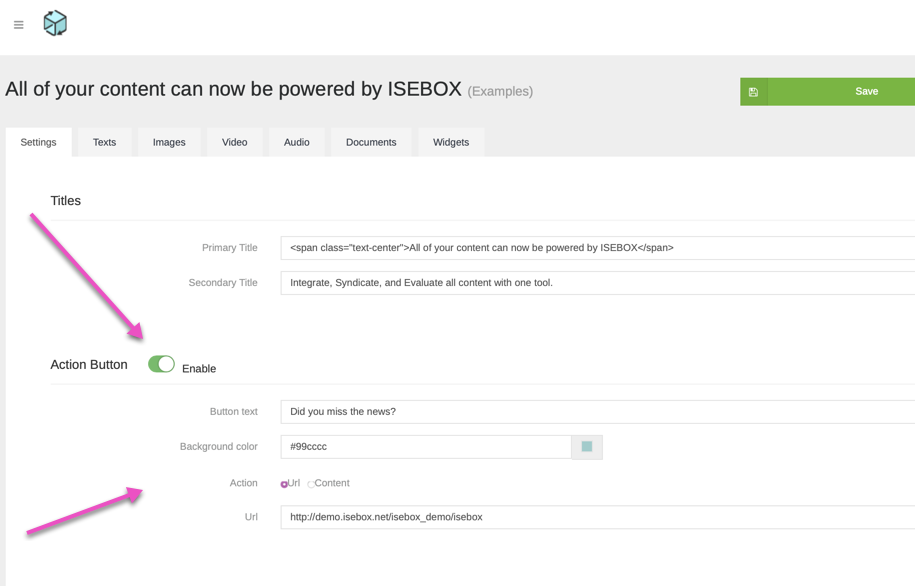The height and width of the screenshot is (586, 915).
Task: Select the Audio tab
Action: [x=296, y=142]
